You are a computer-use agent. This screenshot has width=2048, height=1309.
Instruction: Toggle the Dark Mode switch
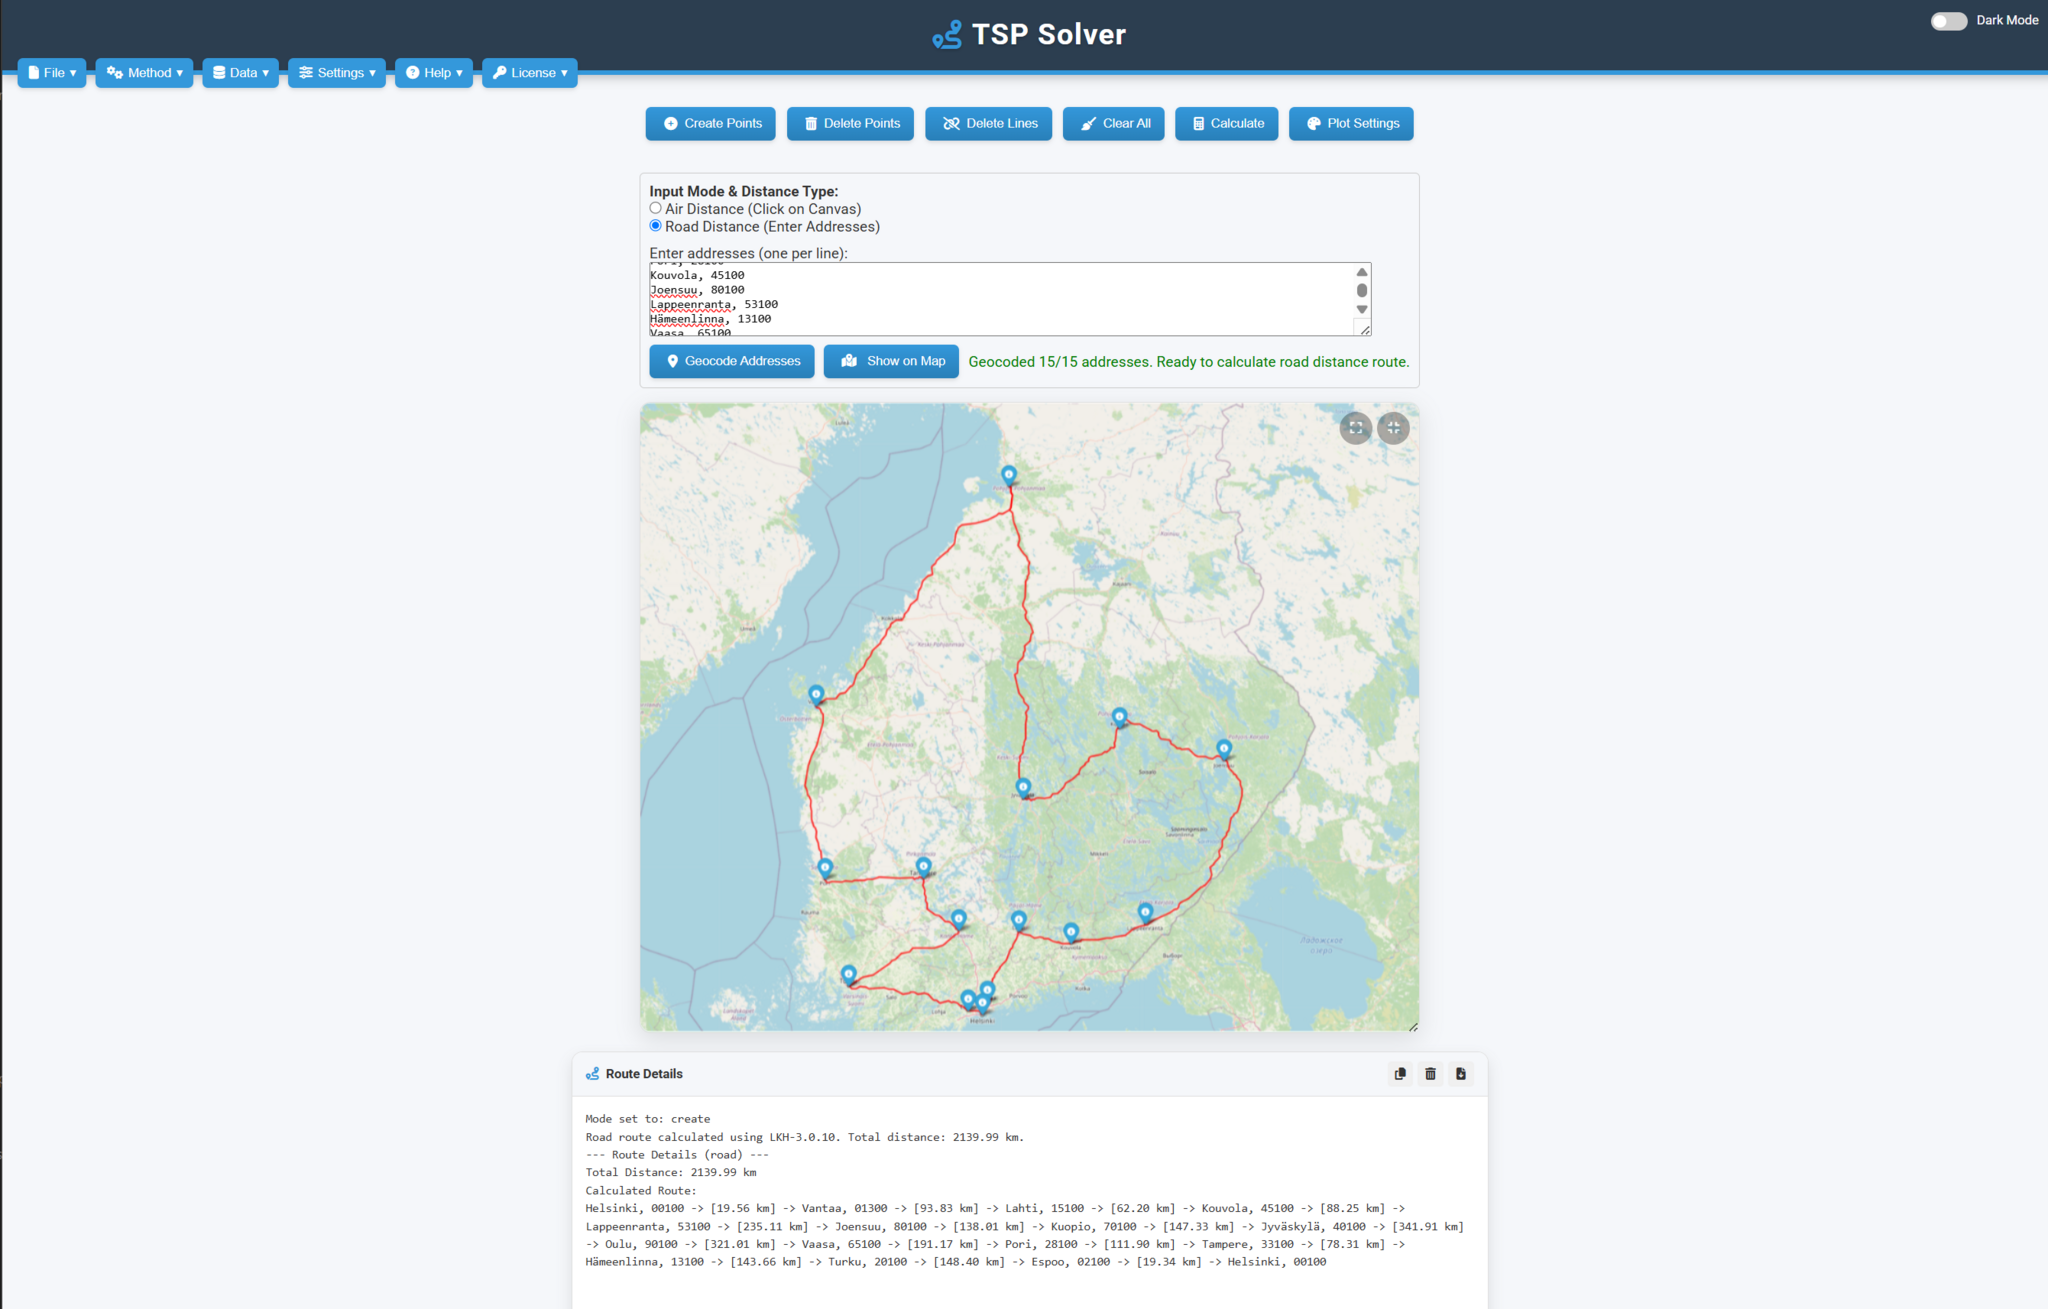click(1948, 21)
